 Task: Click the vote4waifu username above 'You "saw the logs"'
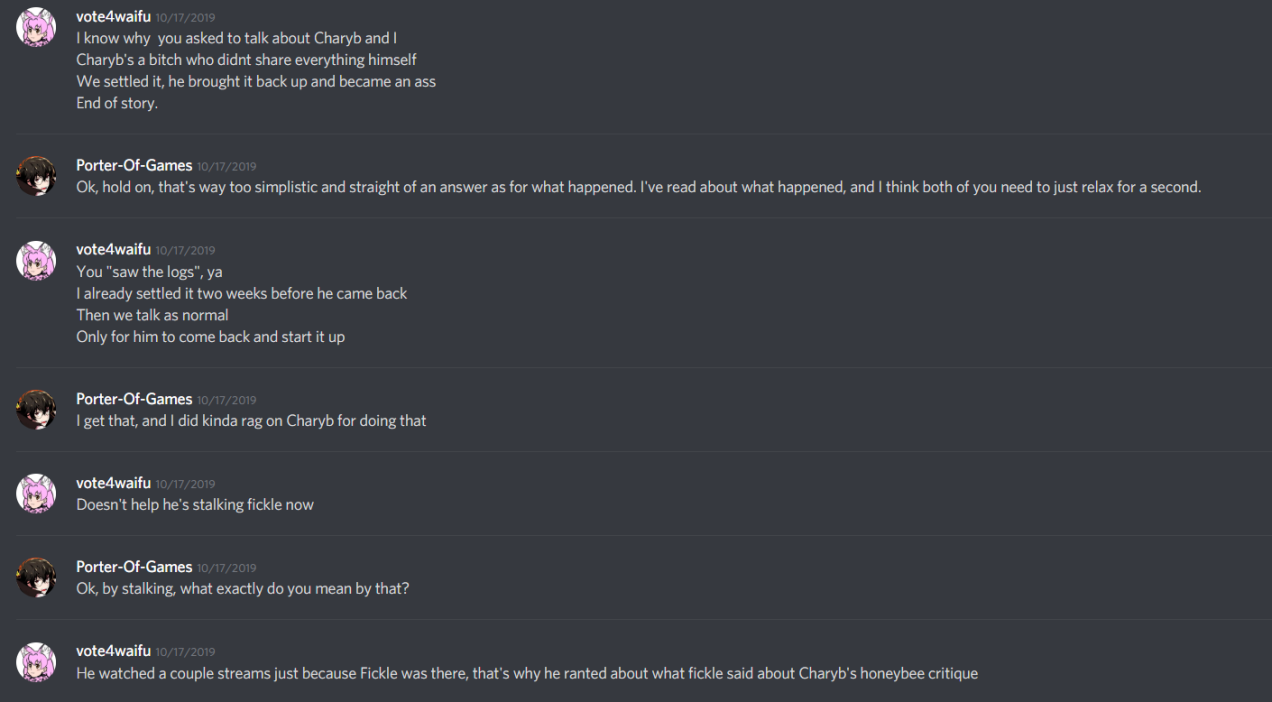113,249
